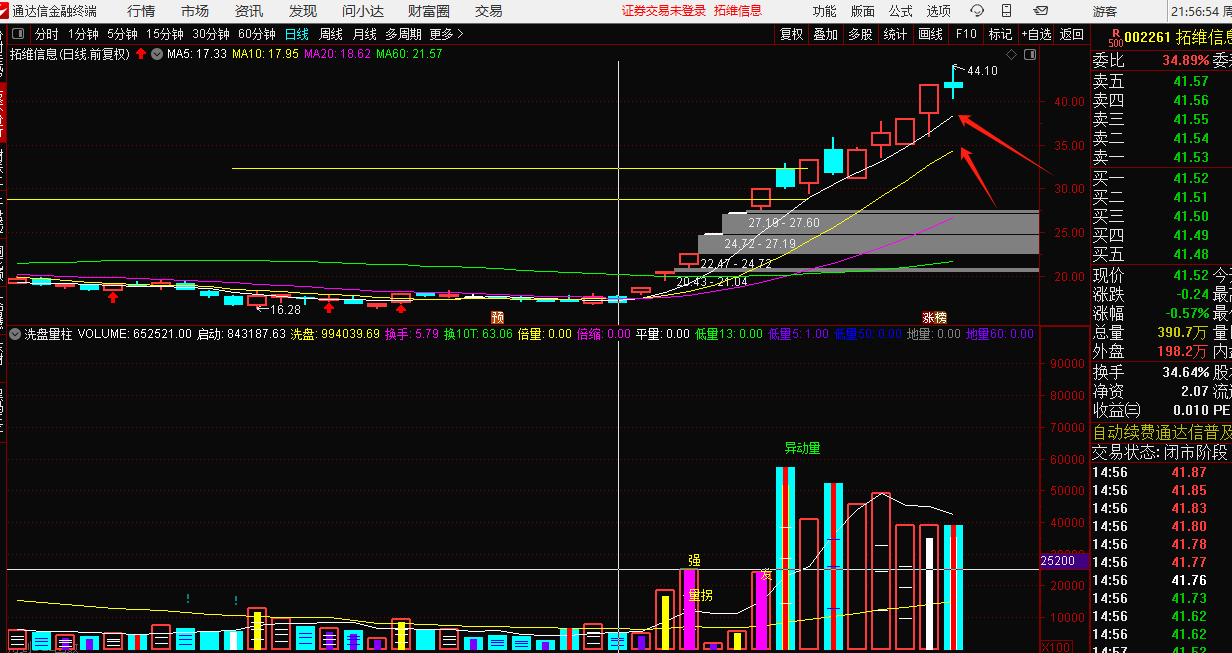Viewport: 1232px width, 653px height.
Task: Click the red up-arrow next to 拓维信息 title
Action: tap(142, 54)
